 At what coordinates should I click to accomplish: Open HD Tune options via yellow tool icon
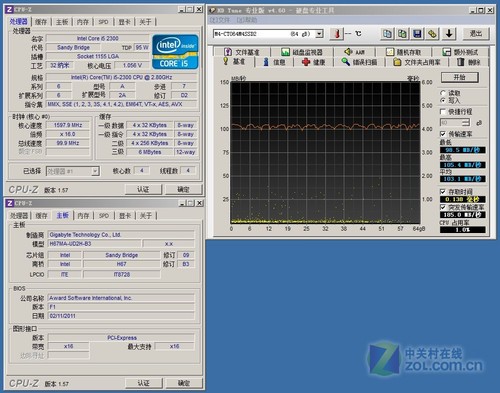pos(432,34)
